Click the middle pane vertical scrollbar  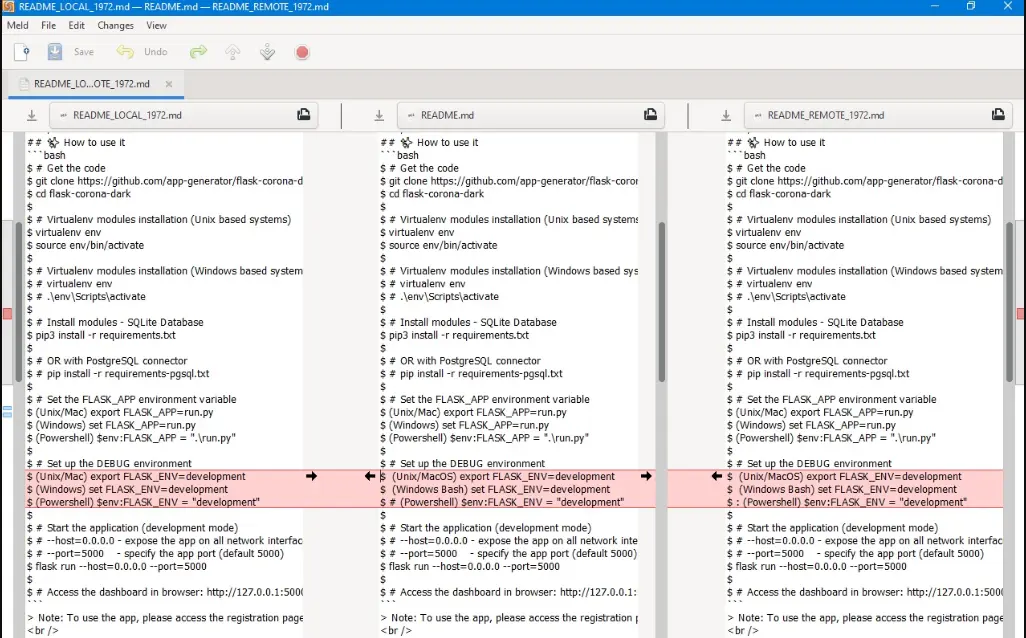(x=662, y=302)
